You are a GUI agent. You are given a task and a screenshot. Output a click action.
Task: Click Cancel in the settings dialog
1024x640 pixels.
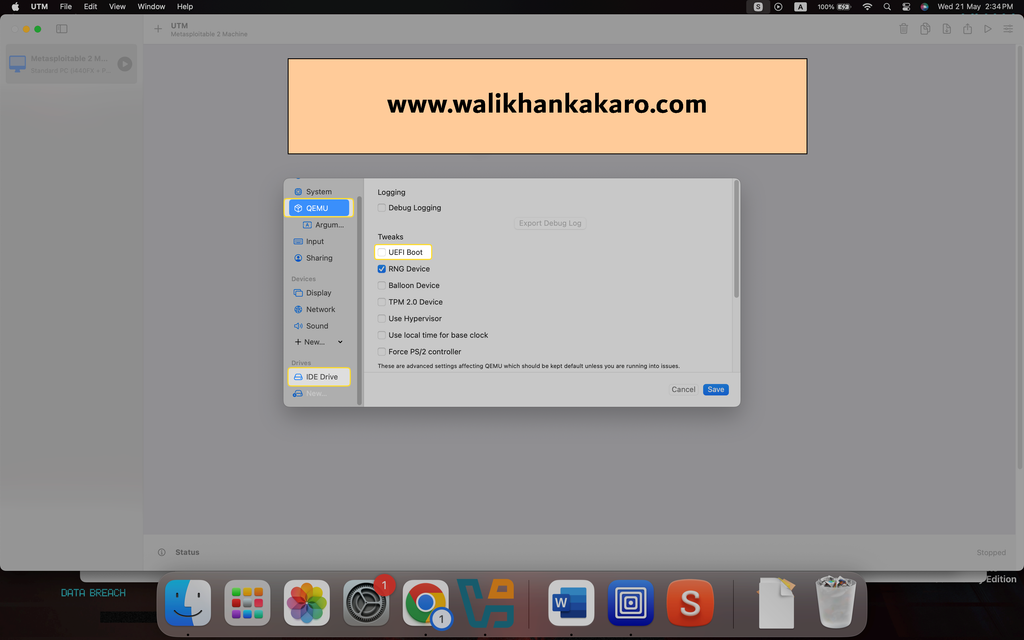click(683, 389)
